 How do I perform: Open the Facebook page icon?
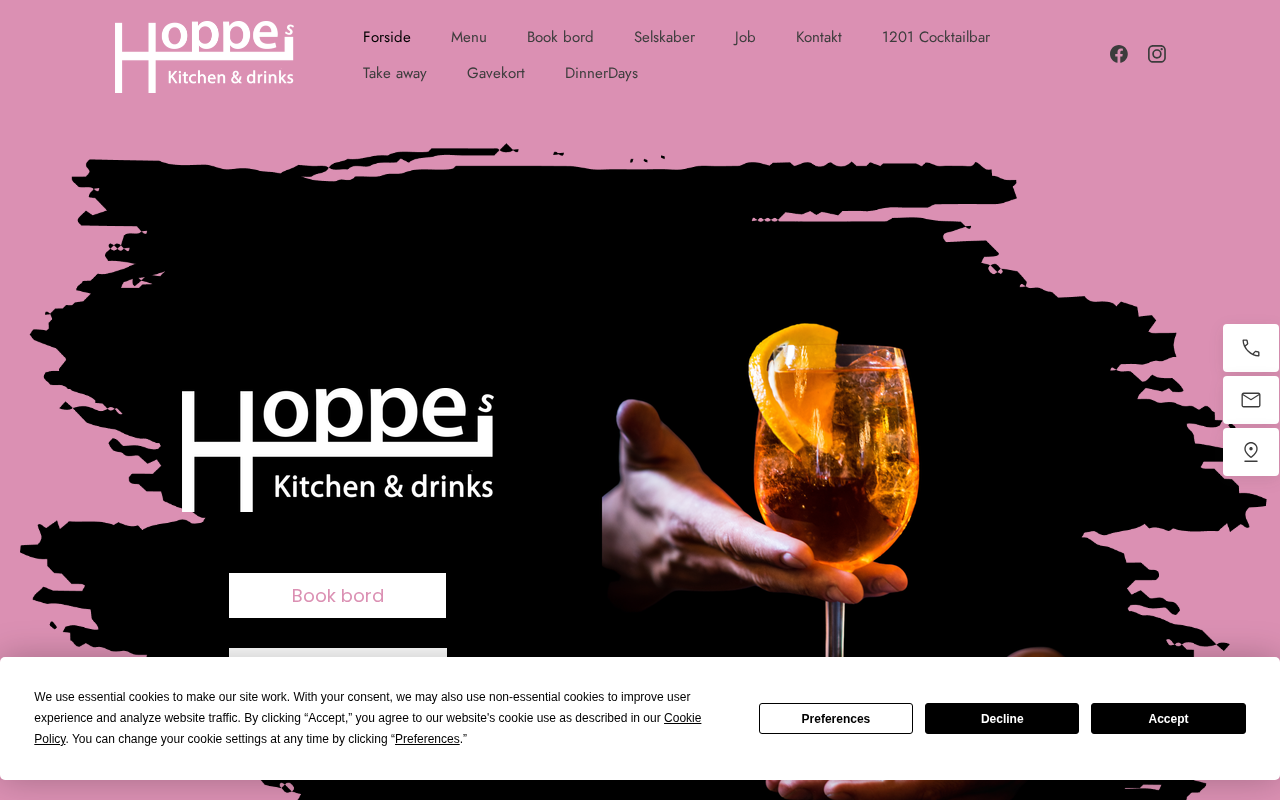click(x=1119, y=54)
